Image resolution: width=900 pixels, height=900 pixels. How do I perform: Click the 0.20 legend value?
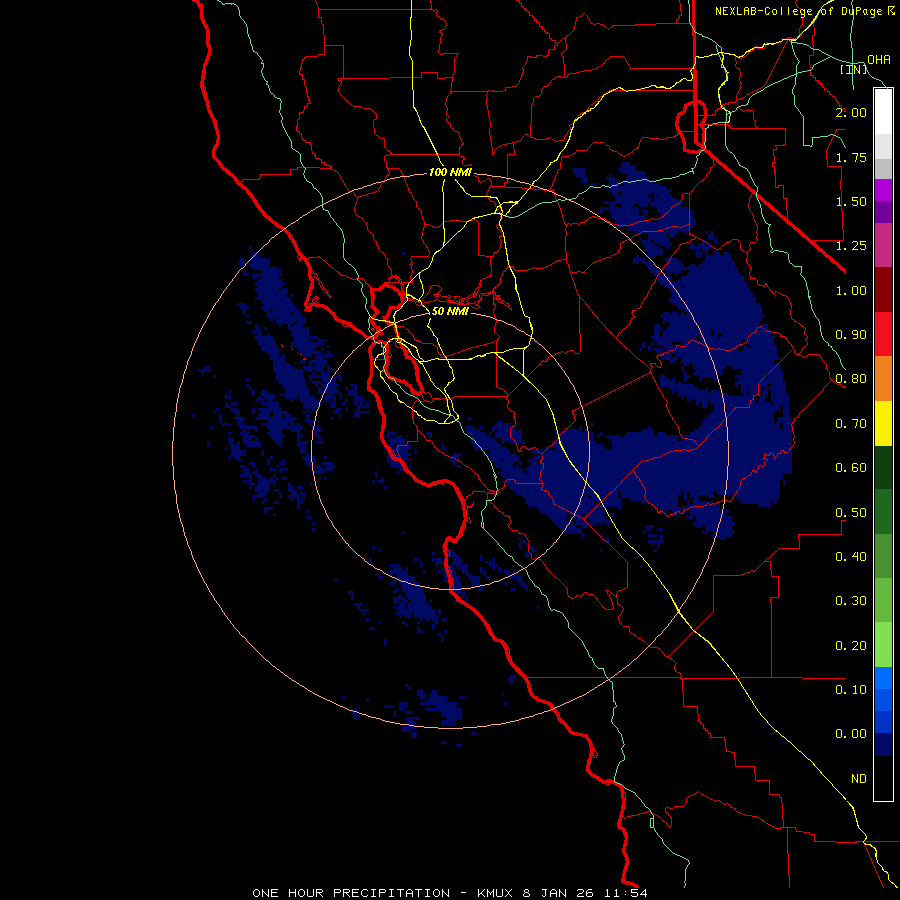click(851, 646)
